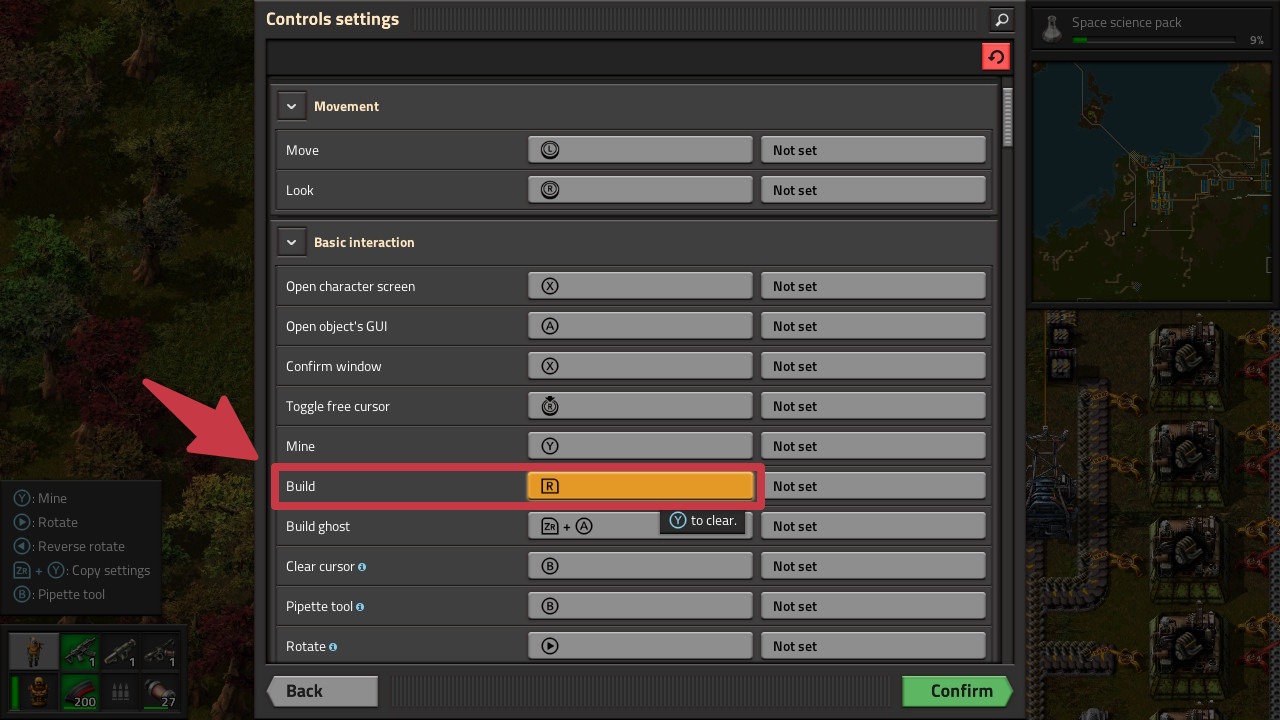Click the Clear cursor info icon
The height and width of the screenshot is (720, 1280).
pos(362,567)
